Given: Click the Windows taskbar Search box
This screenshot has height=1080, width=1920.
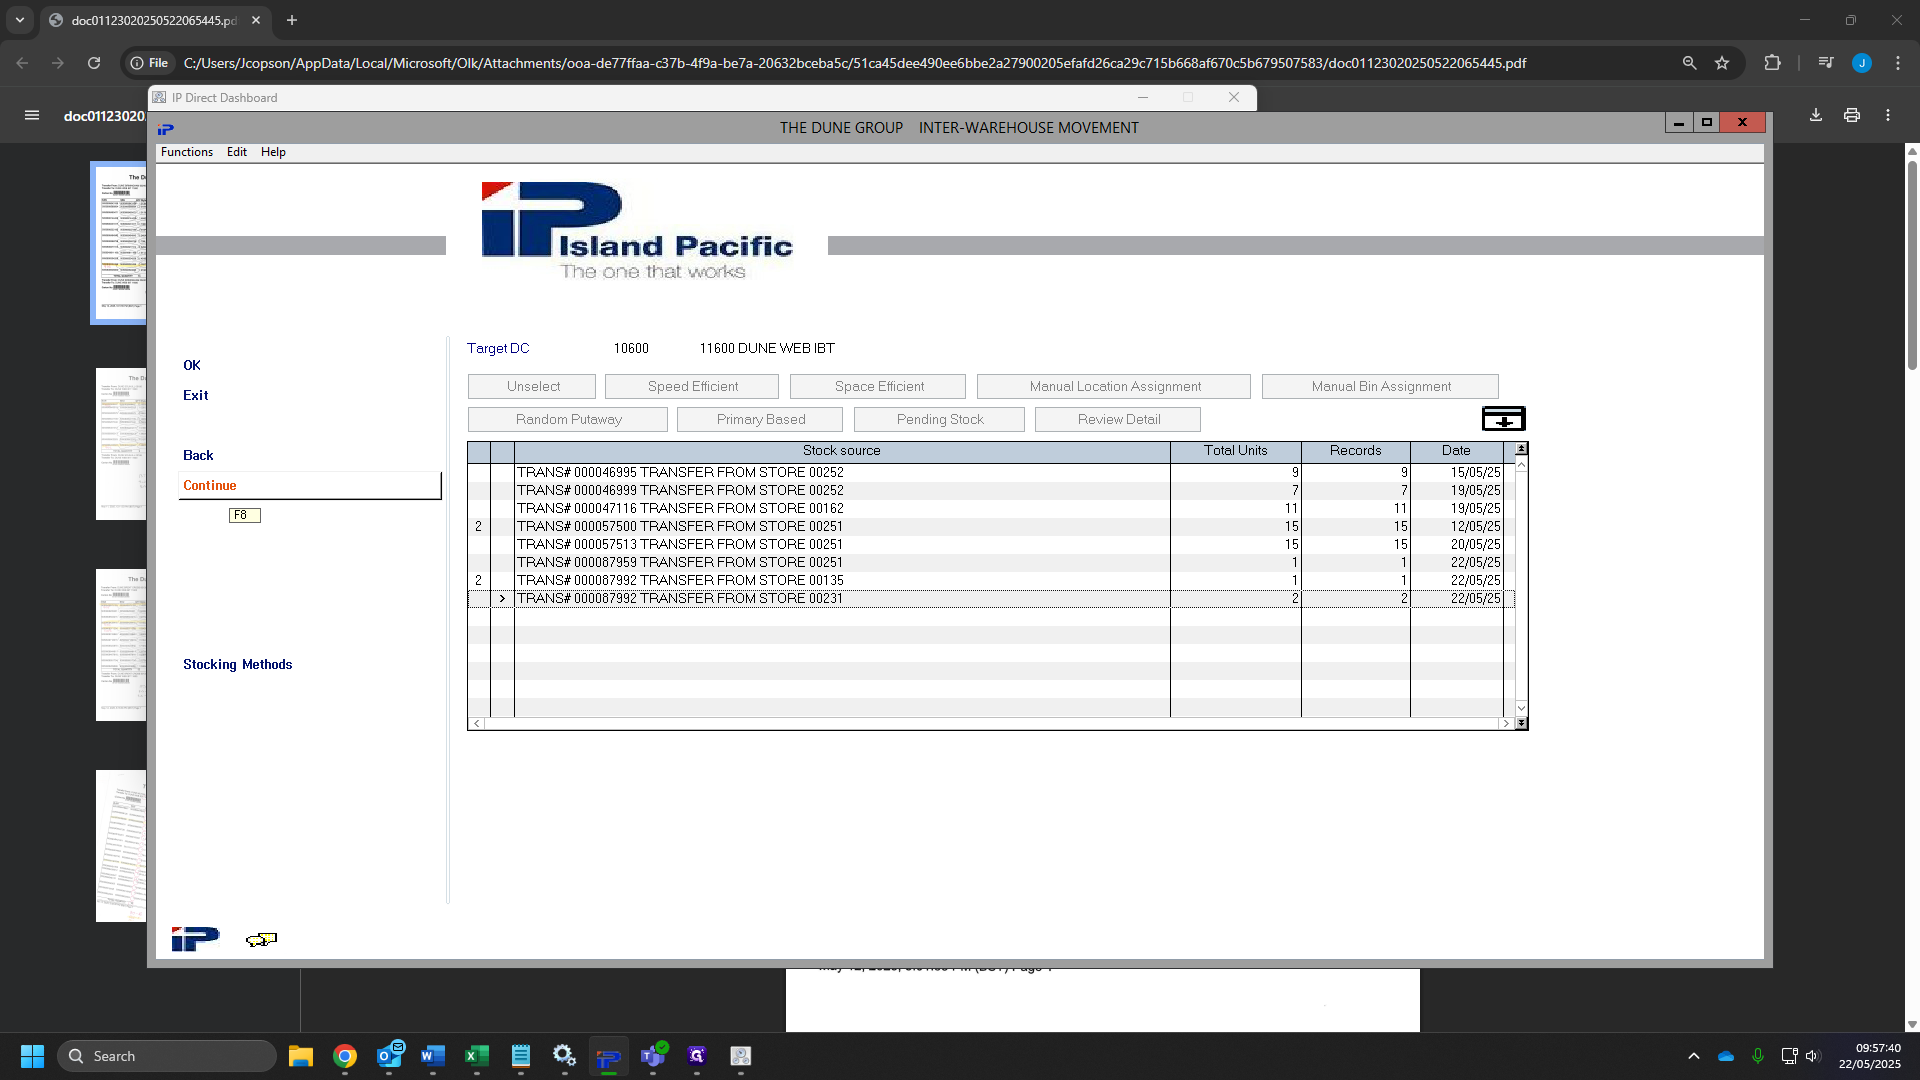Looking at the screenshot, I should coord(167,1056).
